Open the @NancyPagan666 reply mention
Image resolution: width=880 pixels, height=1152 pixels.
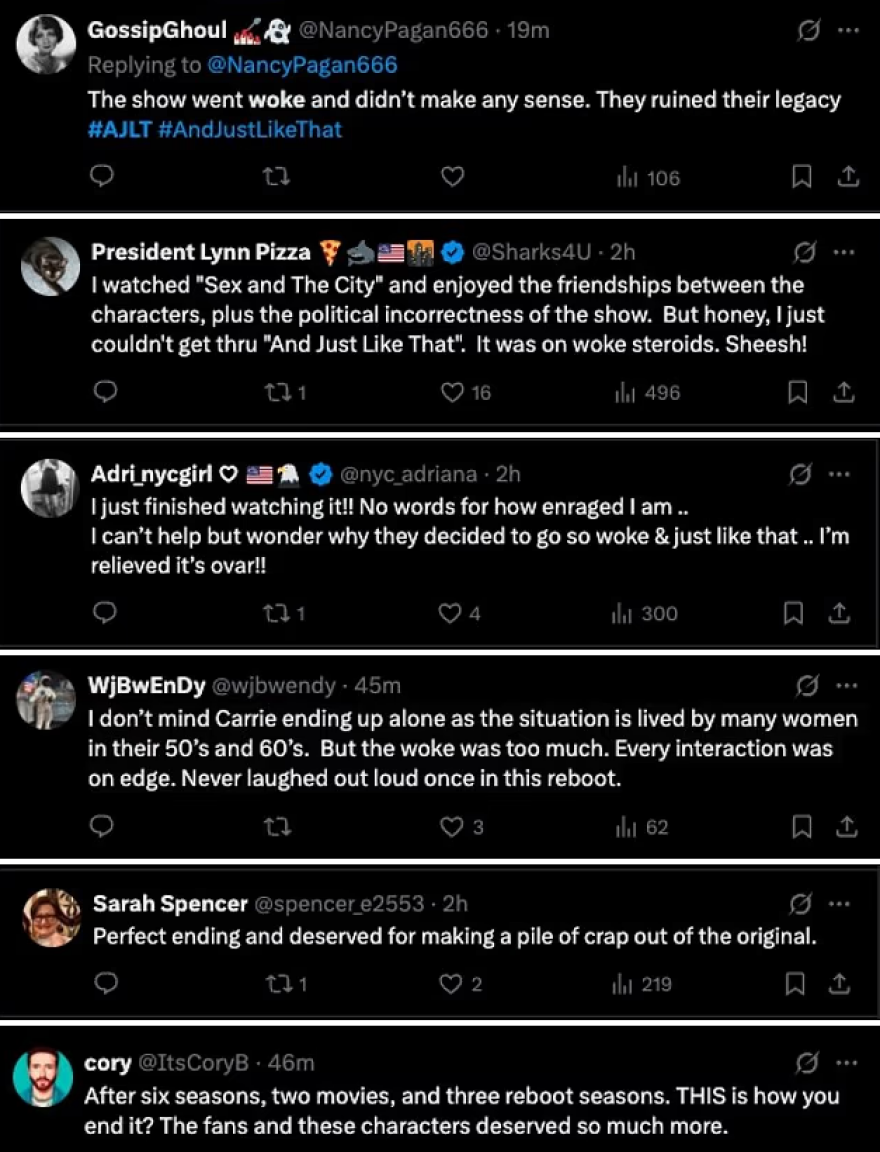[301, 65]
